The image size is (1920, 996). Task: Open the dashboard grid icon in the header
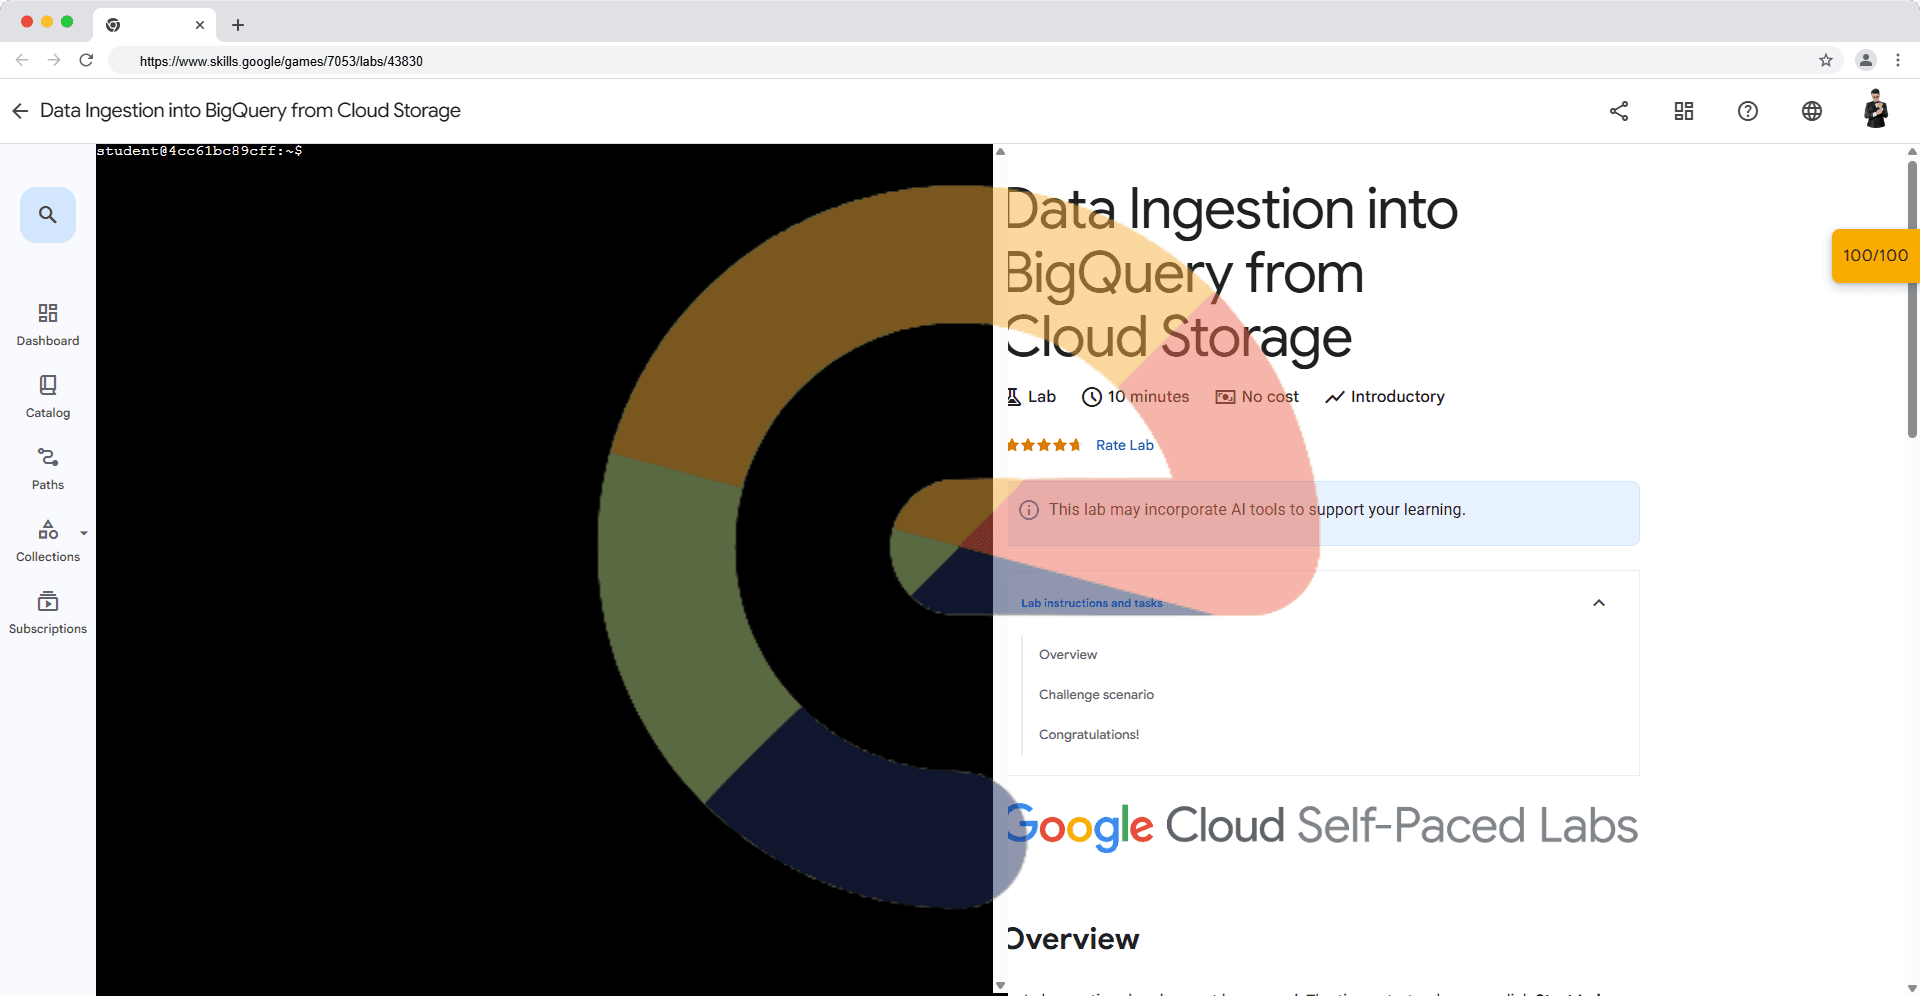point(1684,111)
